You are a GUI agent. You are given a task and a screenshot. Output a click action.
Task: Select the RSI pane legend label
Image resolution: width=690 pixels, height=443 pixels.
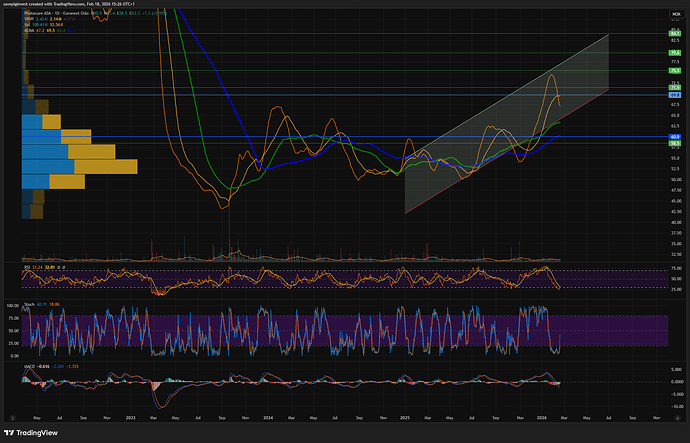pyautogui.click(x=27, y=267)
